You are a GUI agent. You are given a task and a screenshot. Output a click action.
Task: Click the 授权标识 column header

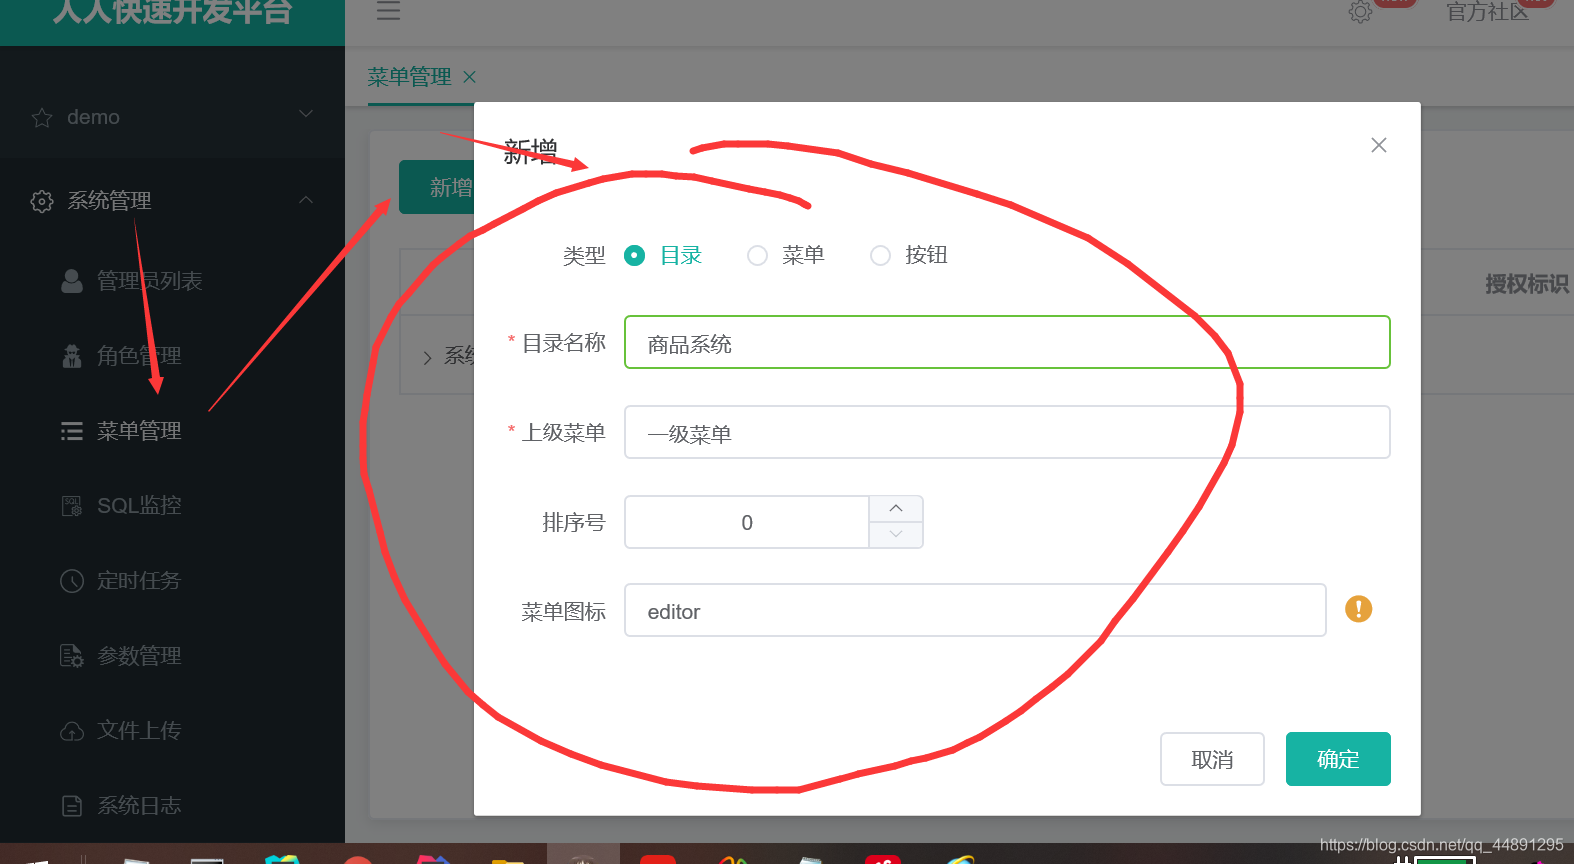tap(1527, 284)
